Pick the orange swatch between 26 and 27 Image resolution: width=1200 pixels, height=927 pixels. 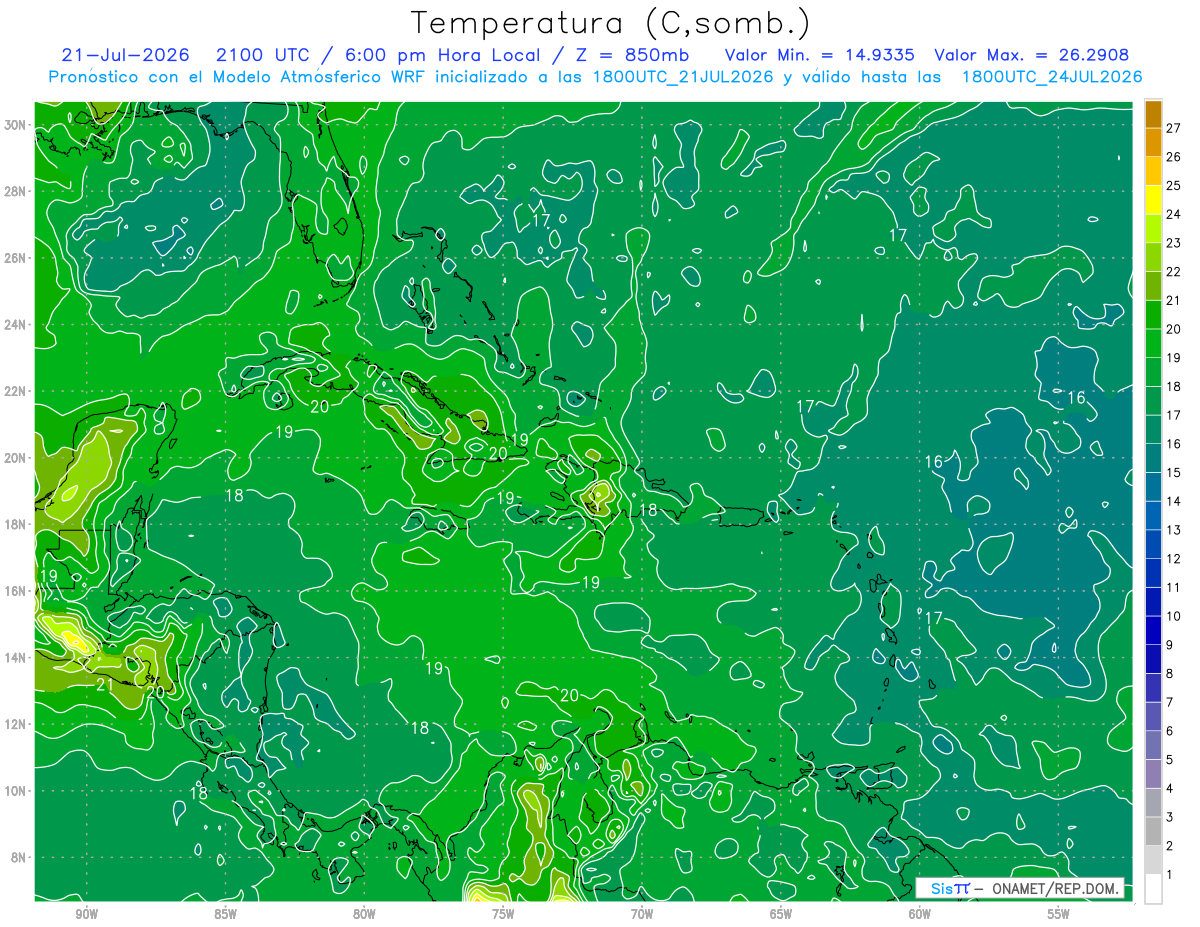(x=1154, y=142)
